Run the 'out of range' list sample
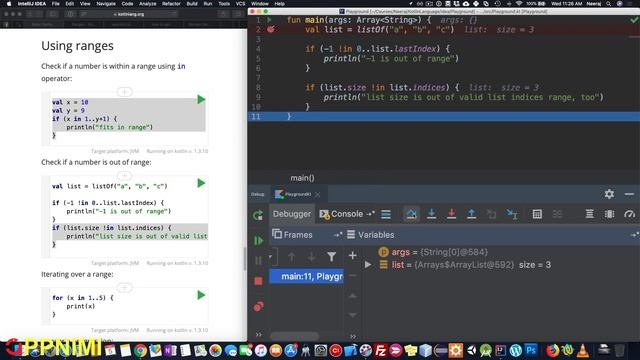Screen dimensions: 640x360 201,183
